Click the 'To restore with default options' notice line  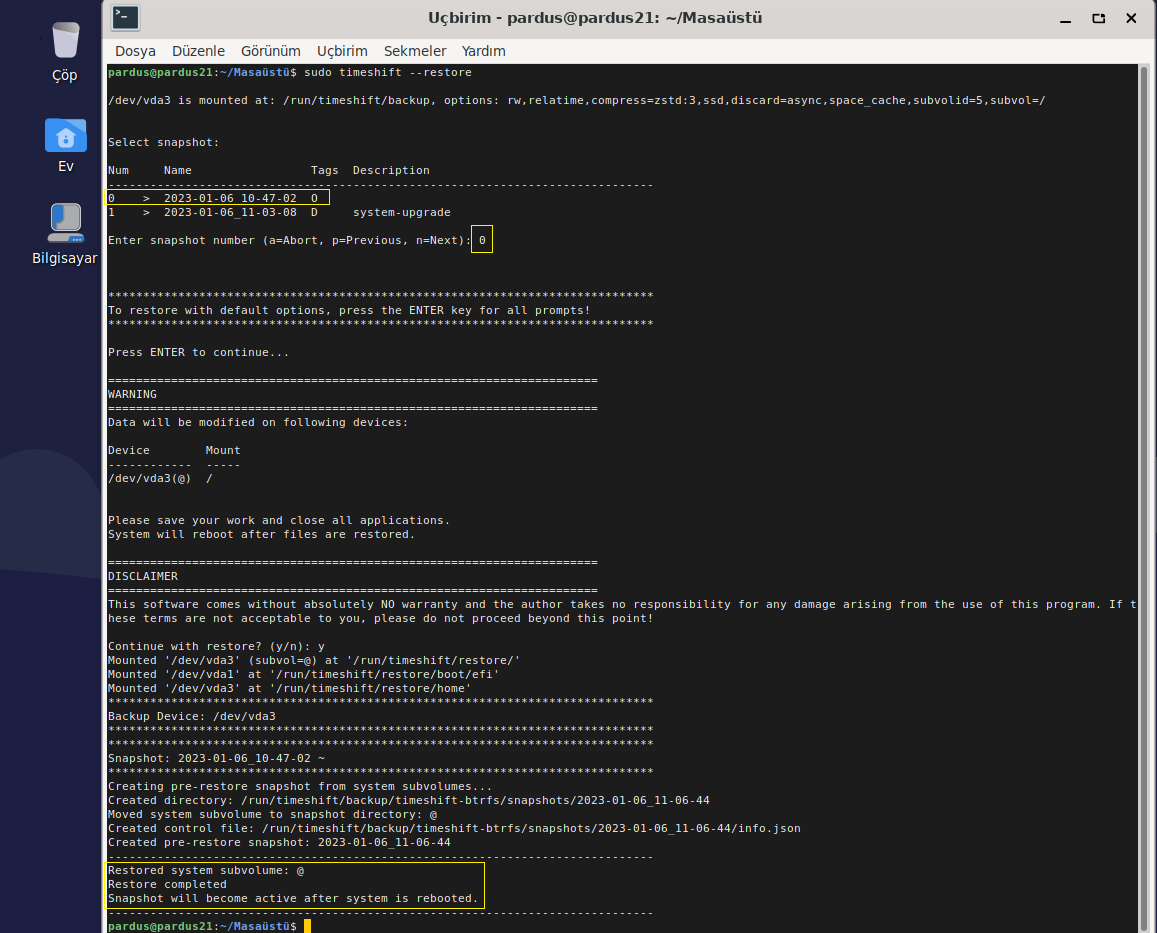349,310
